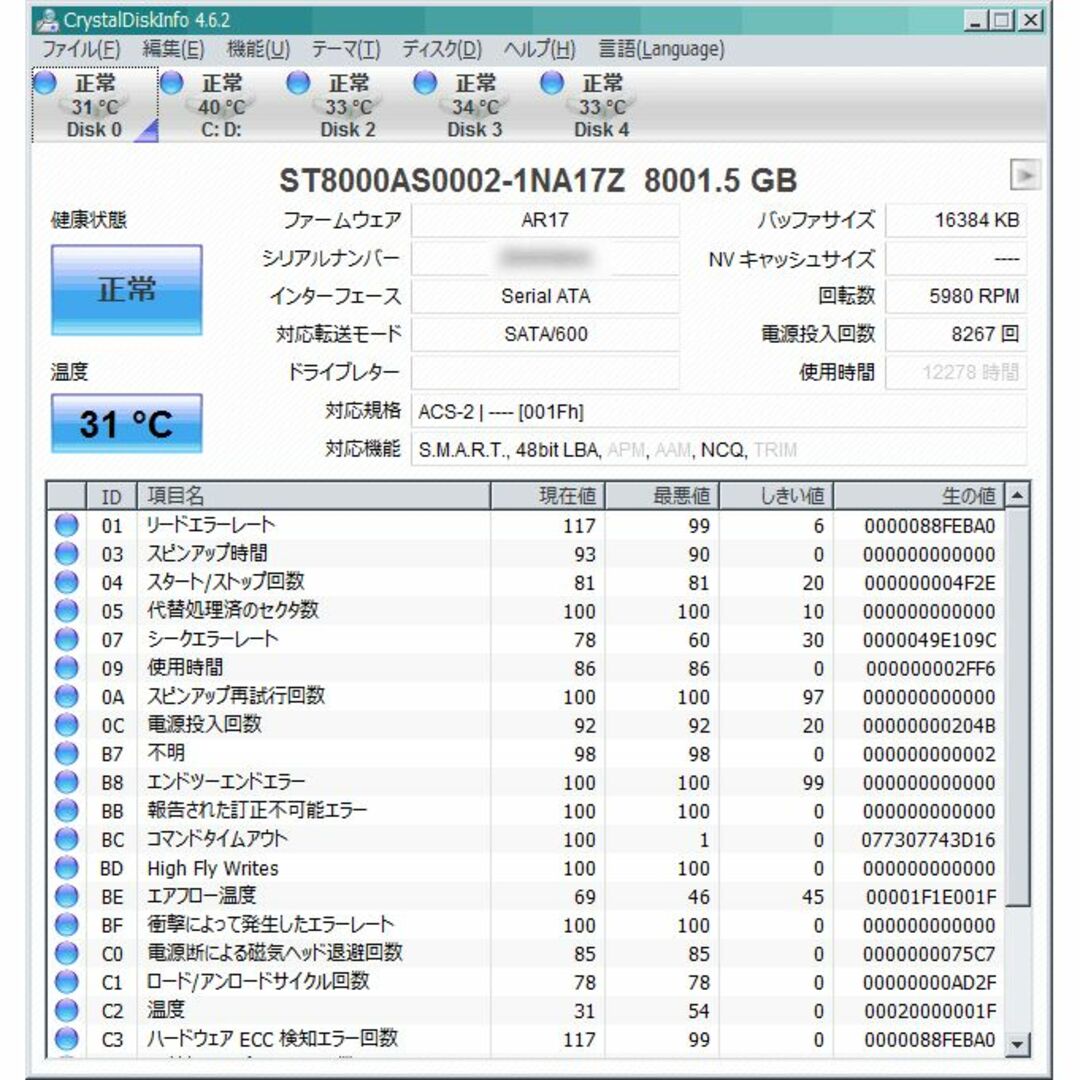The height and width of the screenshot is (1080, 1080).
Task: Switch to the Disk 2 label
Action: coord(348,129)
